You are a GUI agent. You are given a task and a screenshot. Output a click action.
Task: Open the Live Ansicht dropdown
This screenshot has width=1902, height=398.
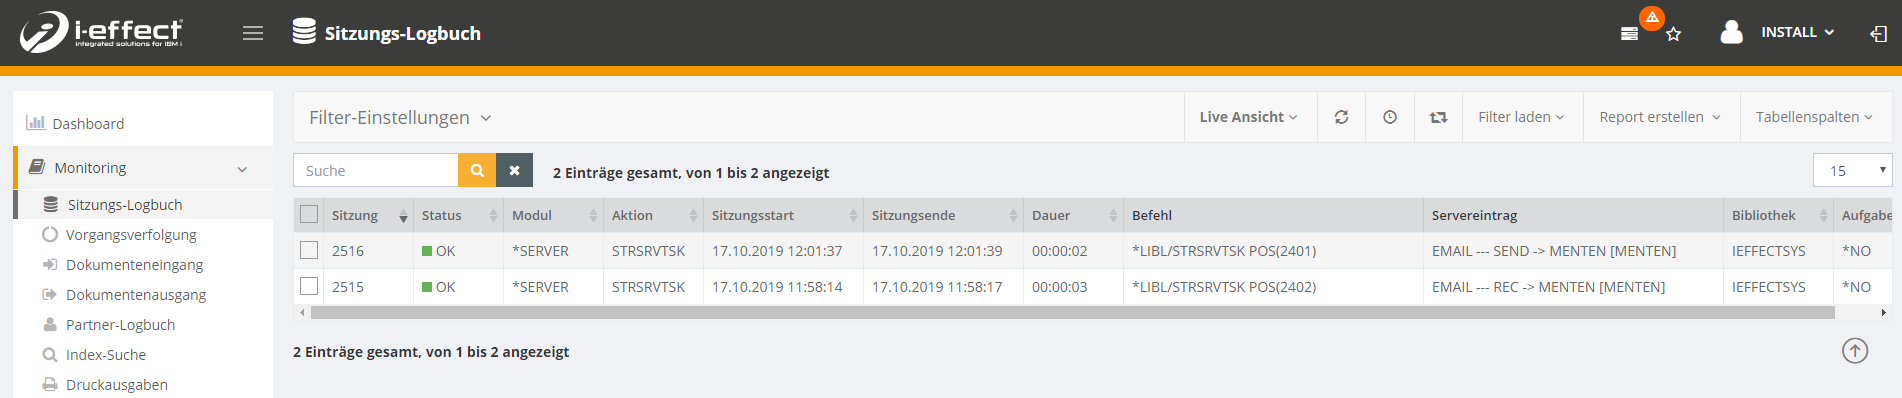1248,117
